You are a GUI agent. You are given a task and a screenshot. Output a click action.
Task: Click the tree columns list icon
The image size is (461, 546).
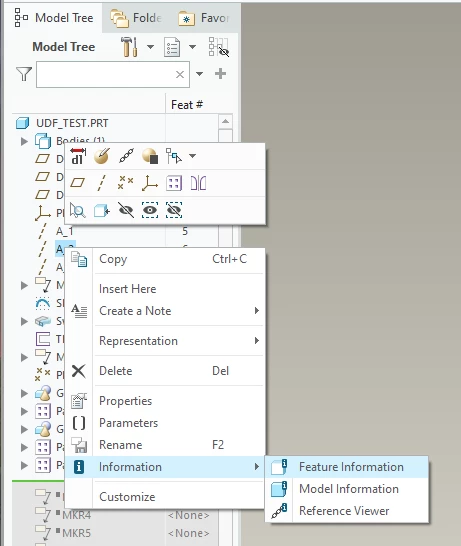point(172,47)
